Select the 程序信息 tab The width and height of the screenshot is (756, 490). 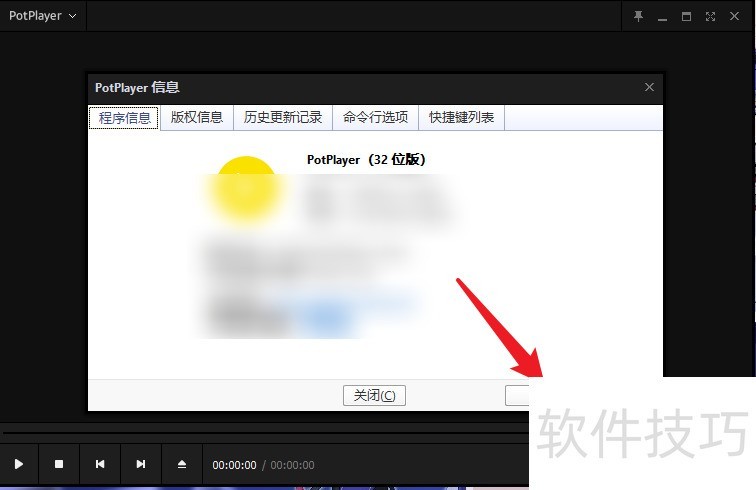pyautogui.click(x=124, y=118)
